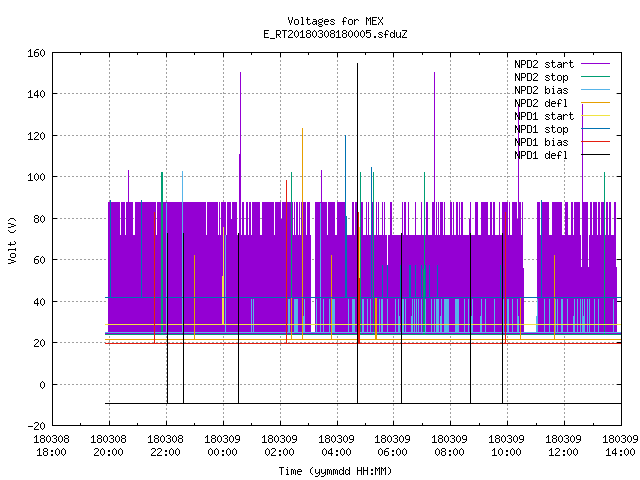
Task: Click the 180309 00:00 time tick label
Action: (x=222, y=445)
